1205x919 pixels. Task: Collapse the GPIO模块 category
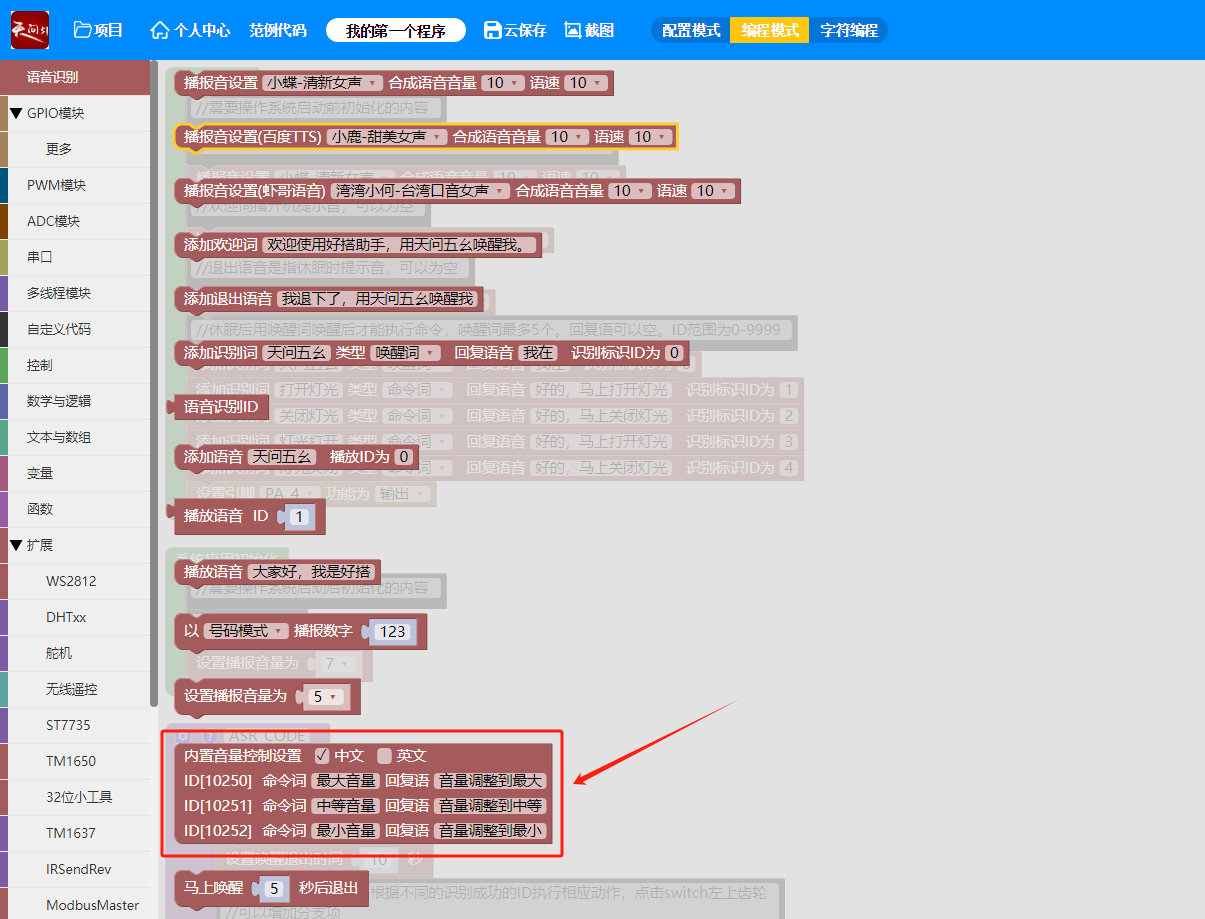pyautogui.click(x=16, y=113)
